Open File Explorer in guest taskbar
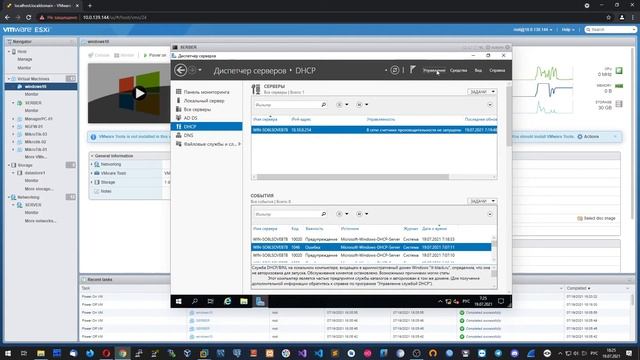640x360 pixels. (x=244, y=301)
